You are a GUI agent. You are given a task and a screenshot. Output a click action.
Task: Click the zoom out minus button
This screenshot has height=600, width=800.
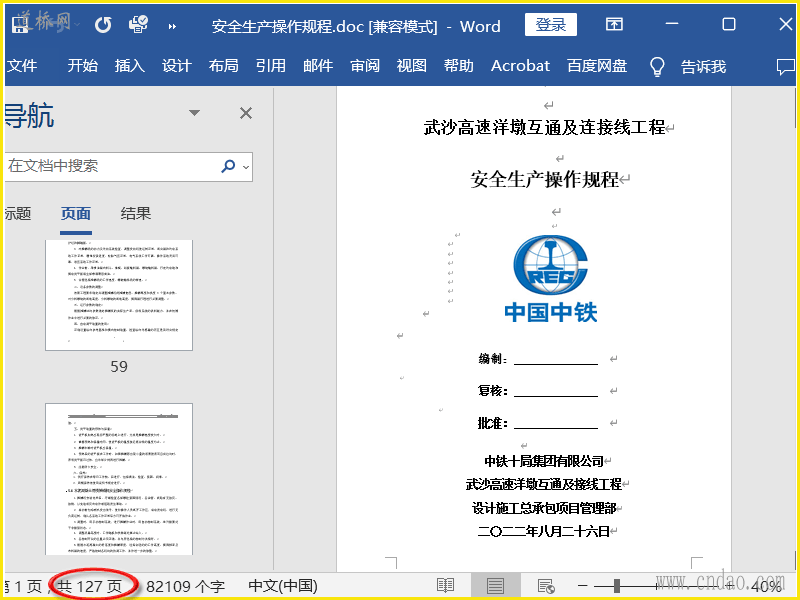point(583,586)
